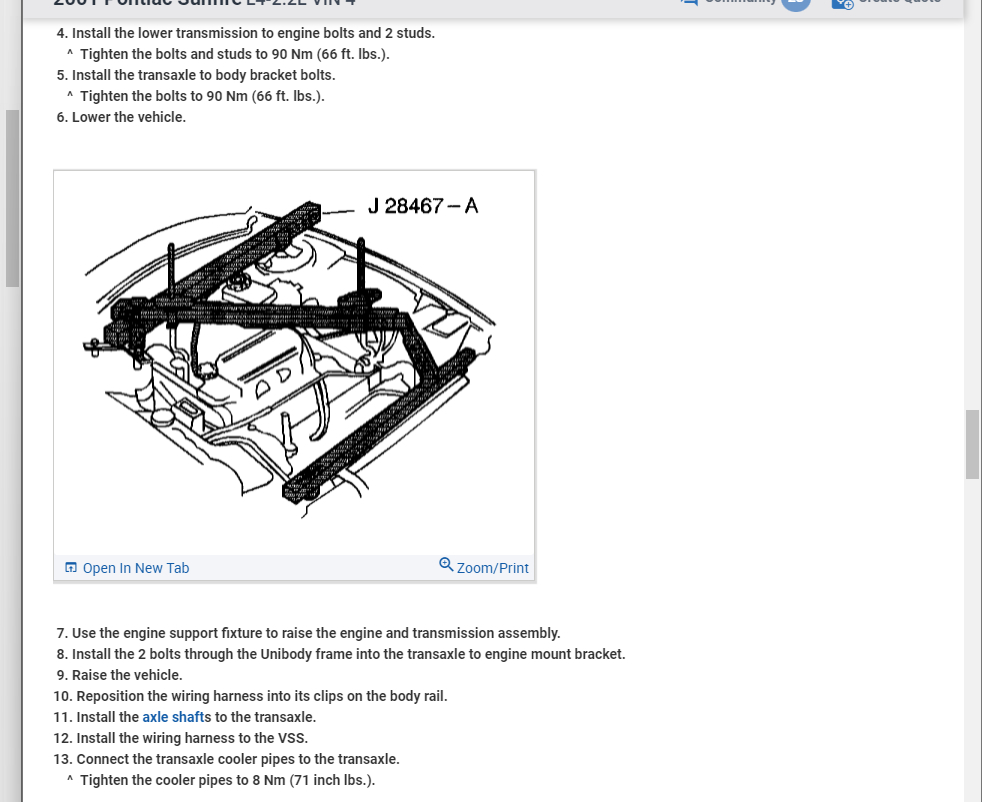Click the right-side page scrollbar thumb

pyautogui.click(x=972, y=445)
